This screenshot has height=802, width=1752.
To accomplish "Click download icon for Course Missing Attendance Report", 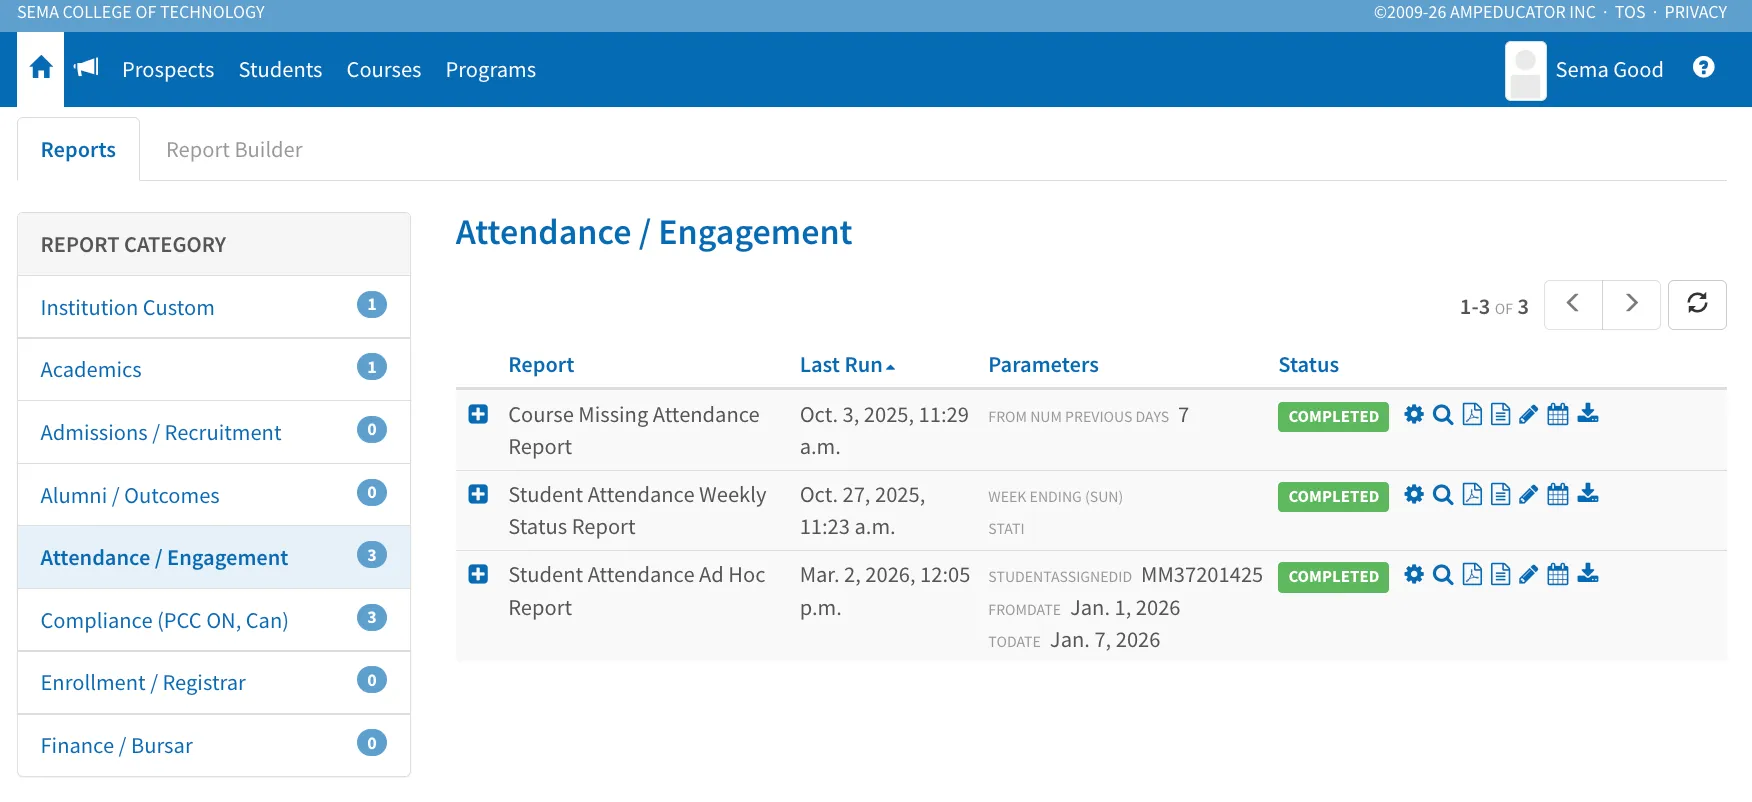I will [x=1588, y=414].
